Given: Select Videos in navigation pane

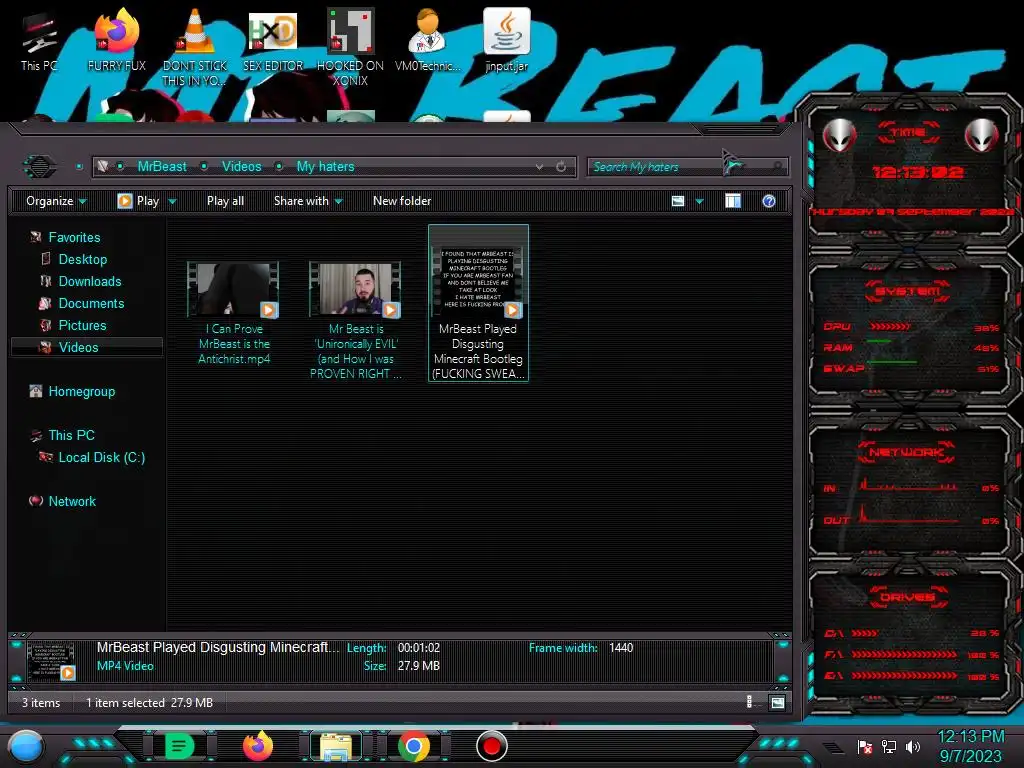Looking at the screenshot, I should coord(86,347).
